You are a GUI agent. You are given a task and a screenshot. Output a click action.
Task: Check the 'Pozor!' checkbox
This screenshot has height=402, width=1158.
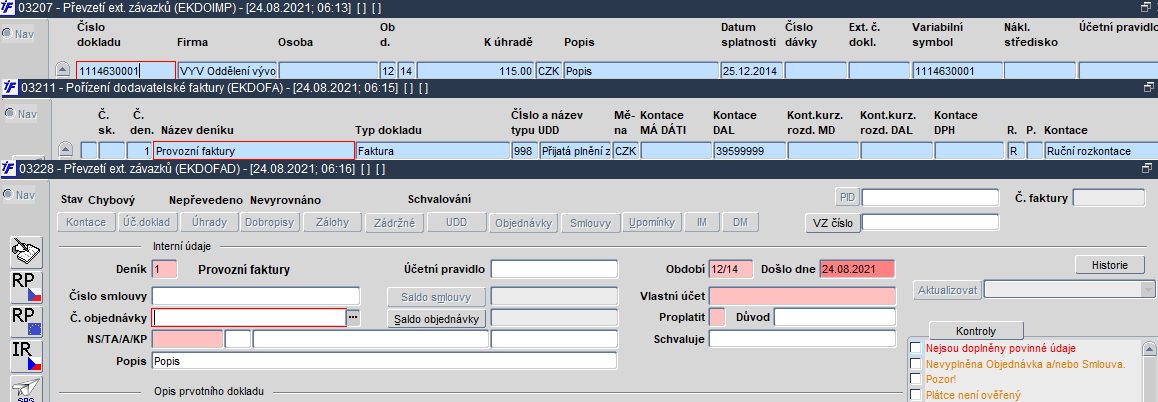[x=916, y=378]
